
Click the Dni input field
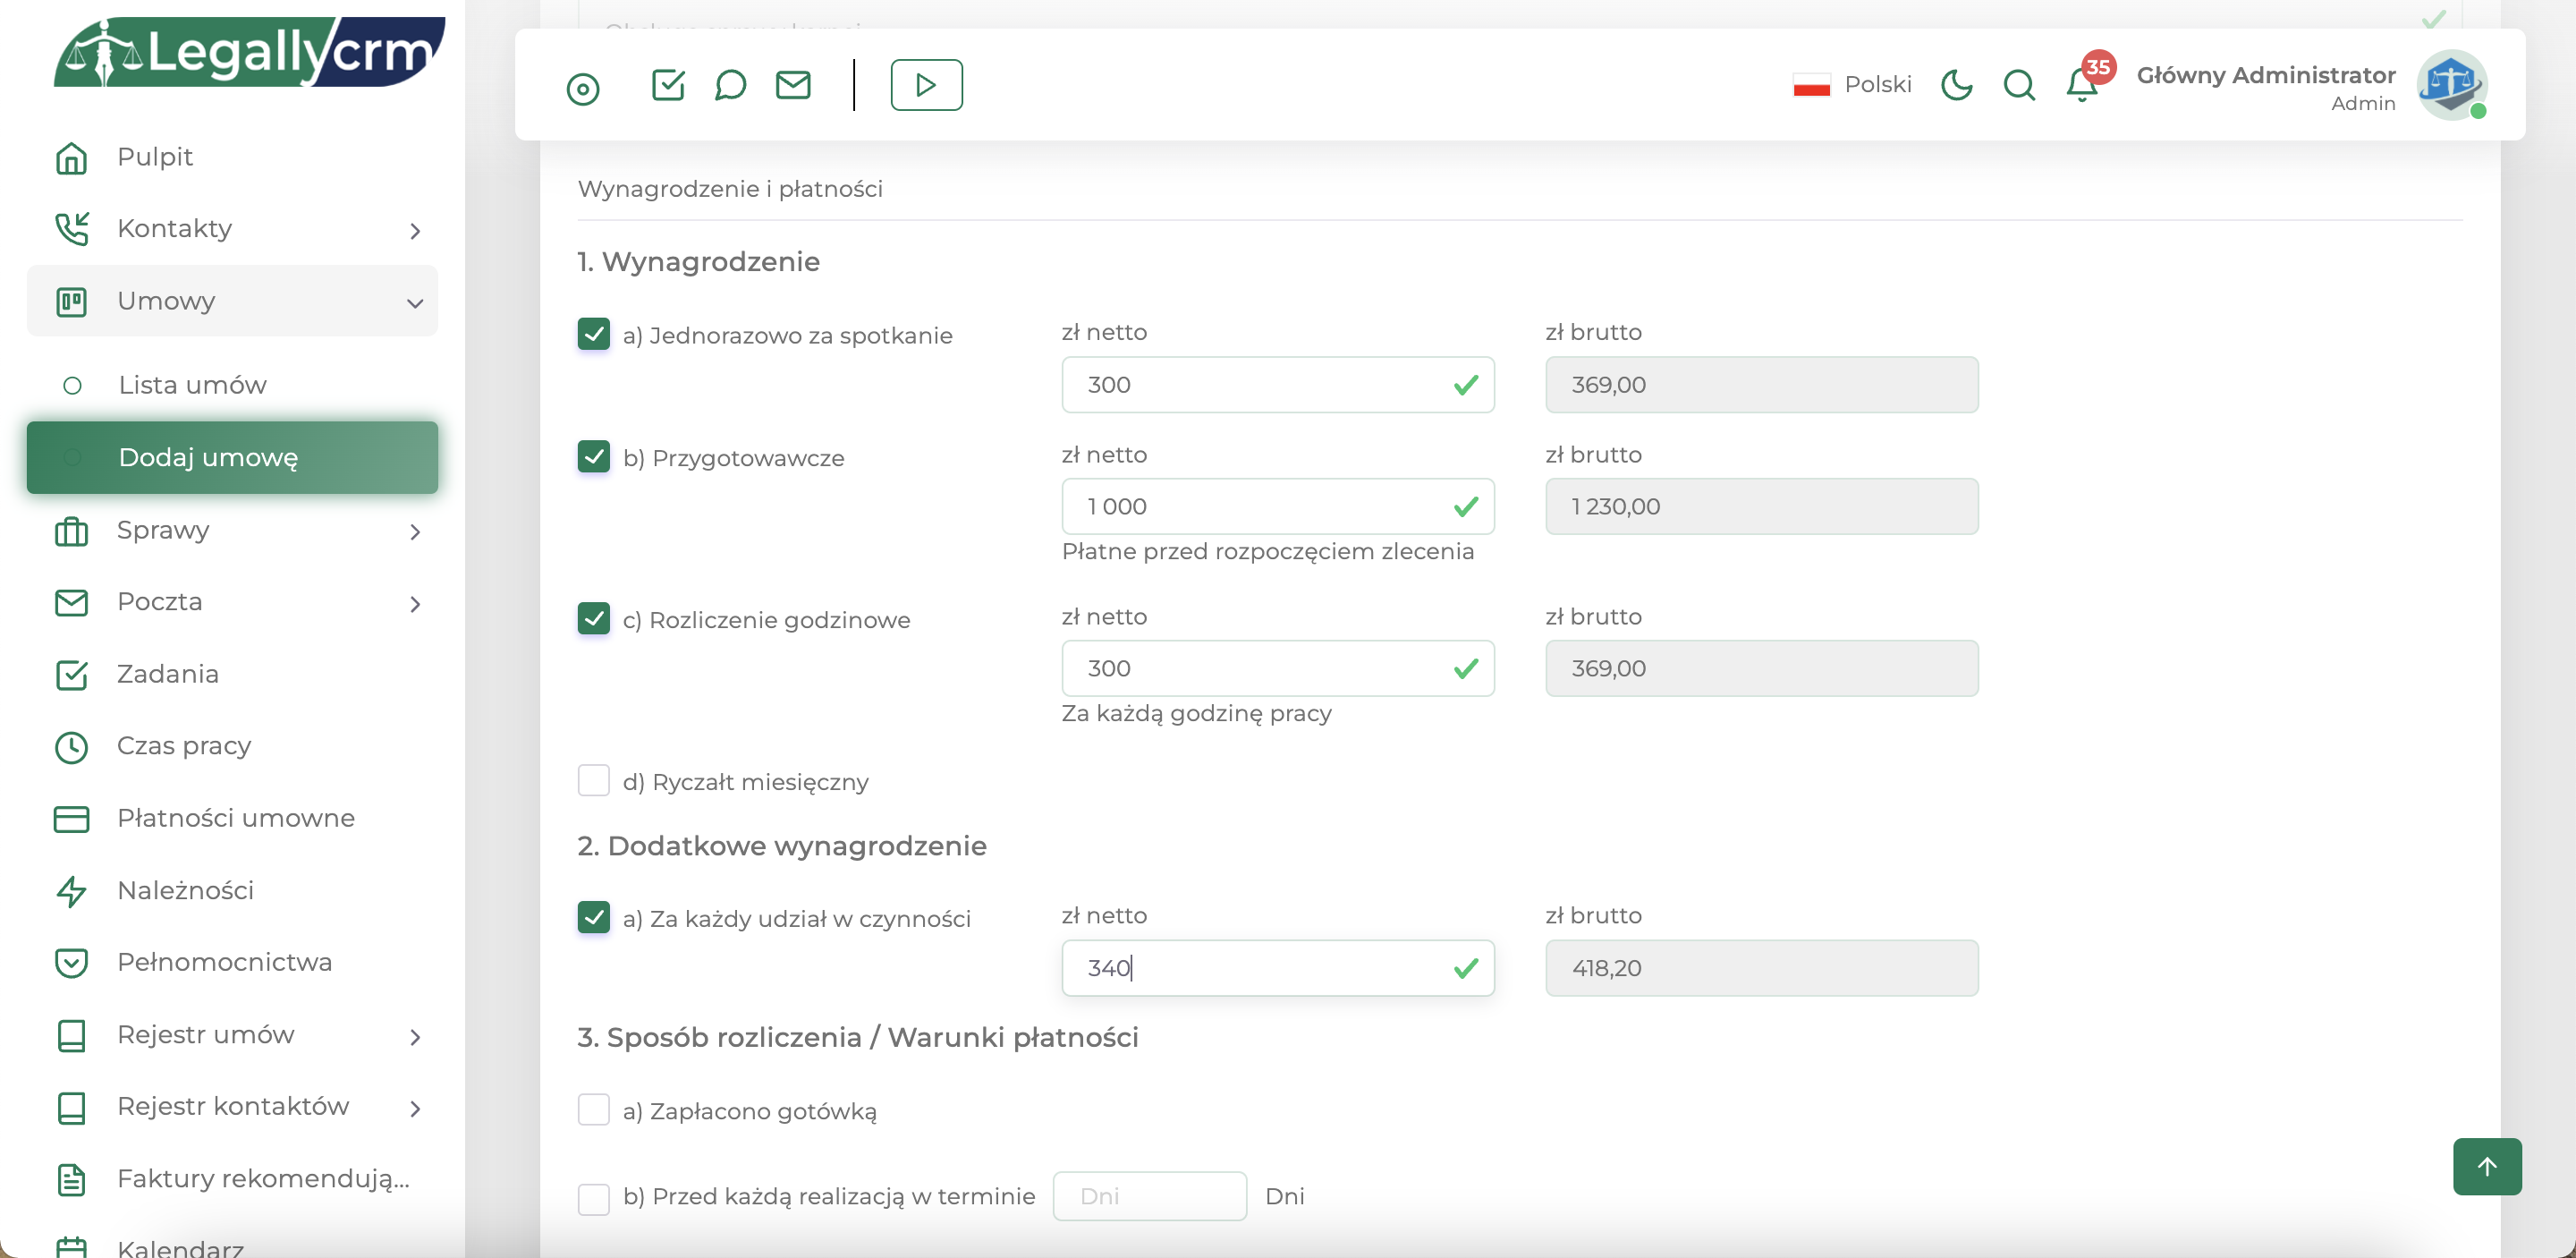click(x=1149, y=1196)
